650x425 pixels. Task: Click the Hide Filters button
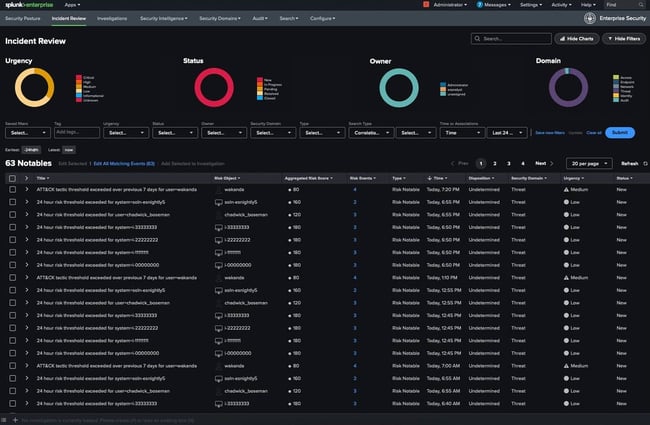(x=622, y=38)
